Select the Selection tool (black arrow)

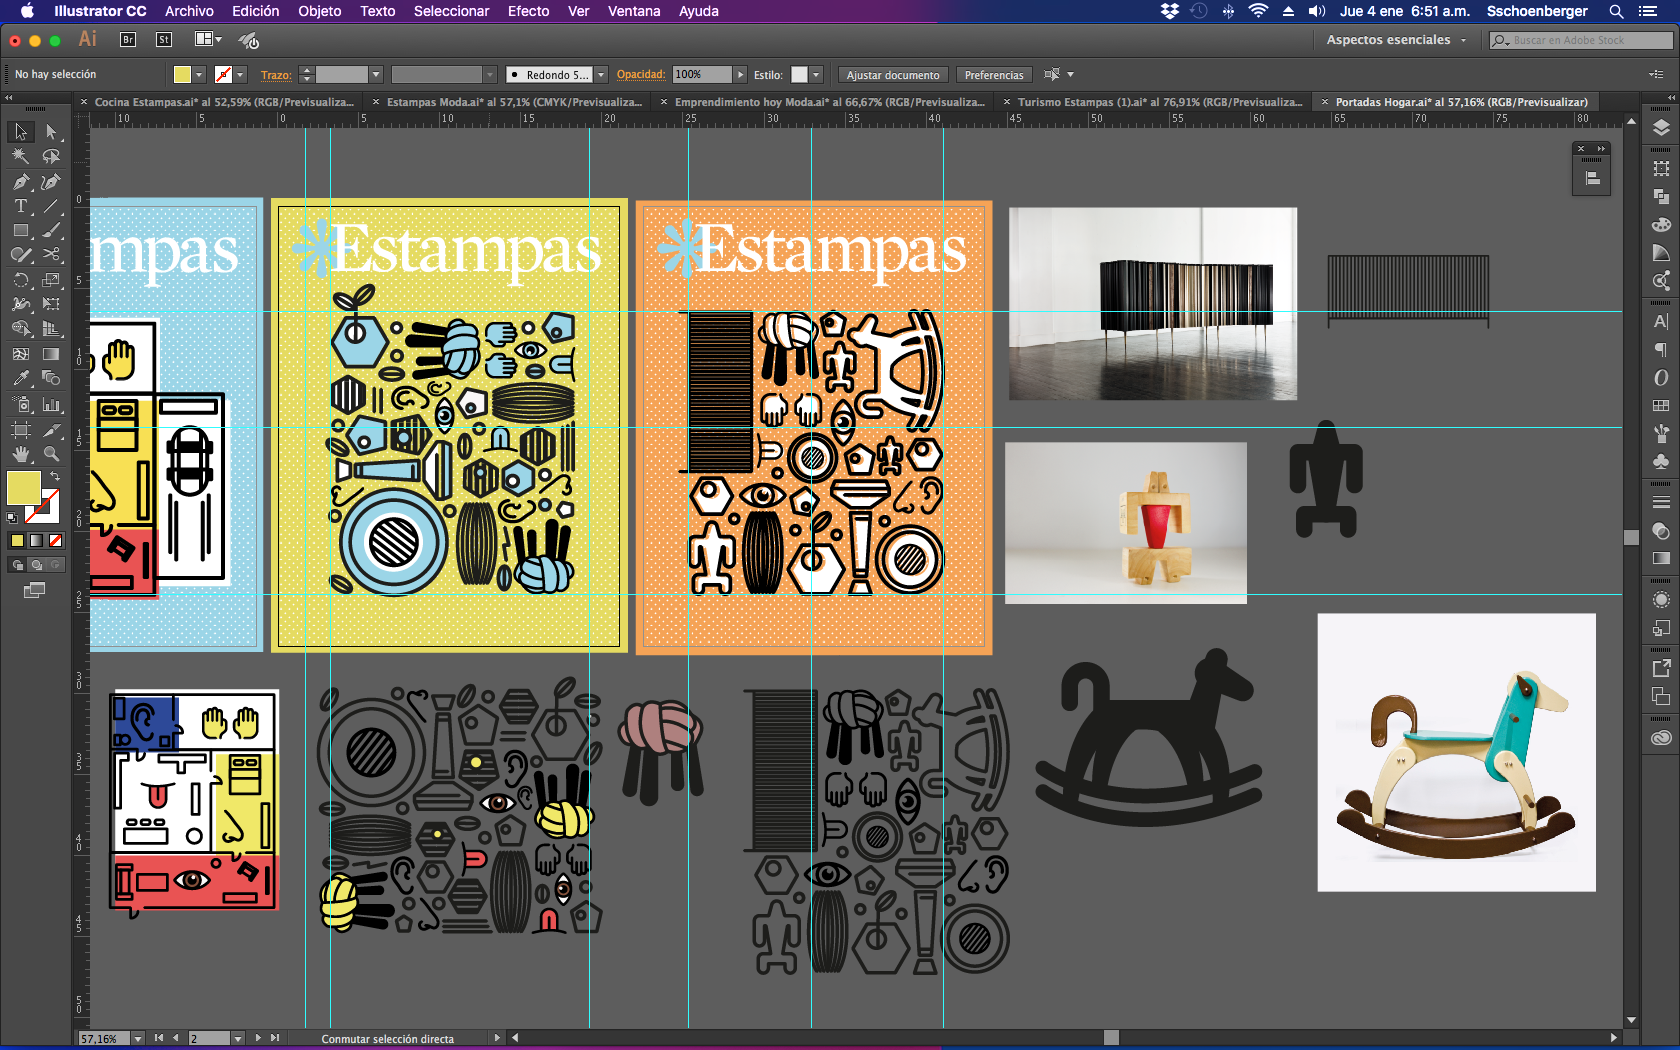click(20, 132)
